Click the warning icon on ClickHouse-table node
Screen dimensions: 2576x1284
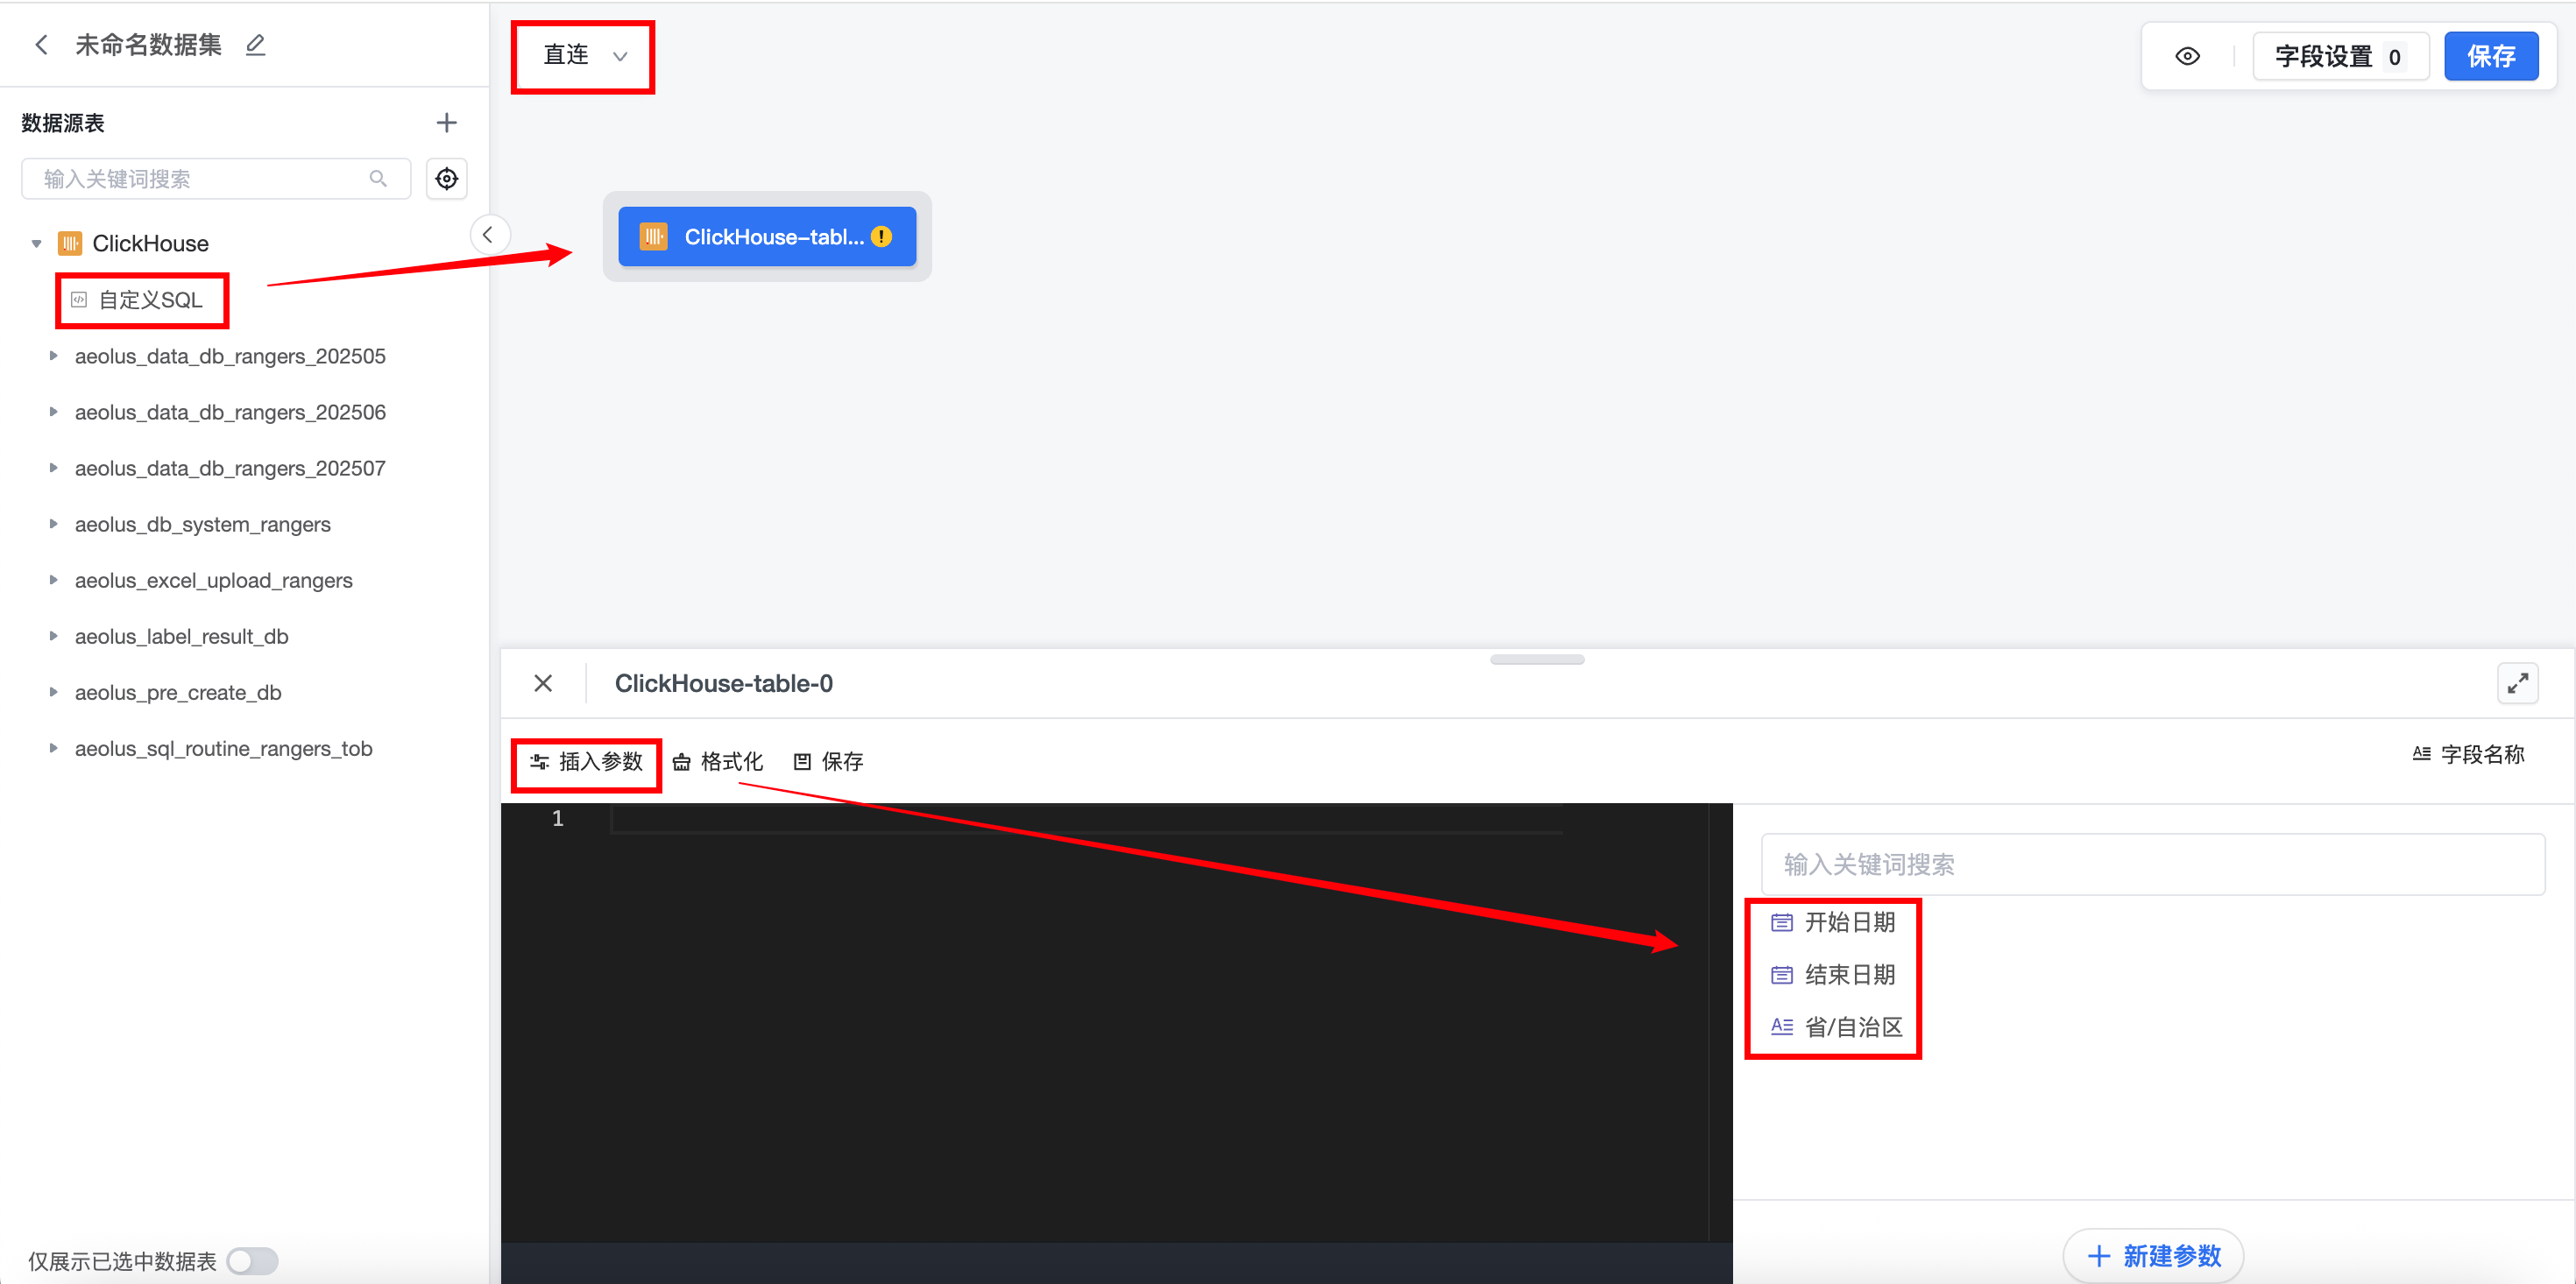(881, 237)
